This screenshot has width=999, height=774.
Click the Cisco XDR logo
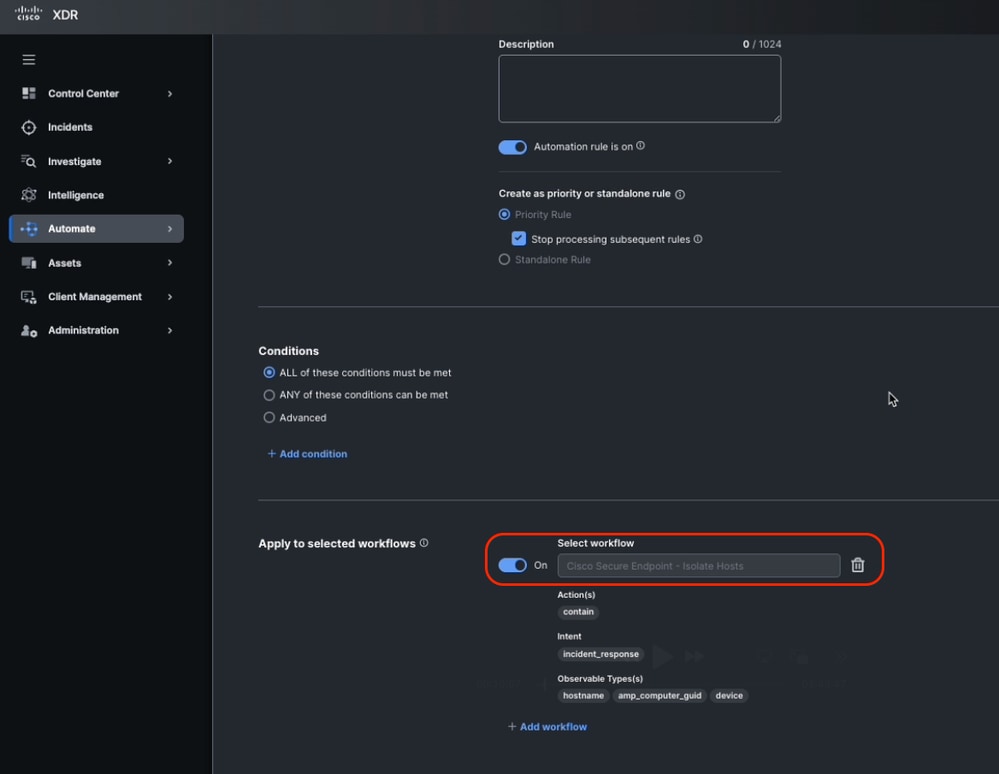point(28,13)
